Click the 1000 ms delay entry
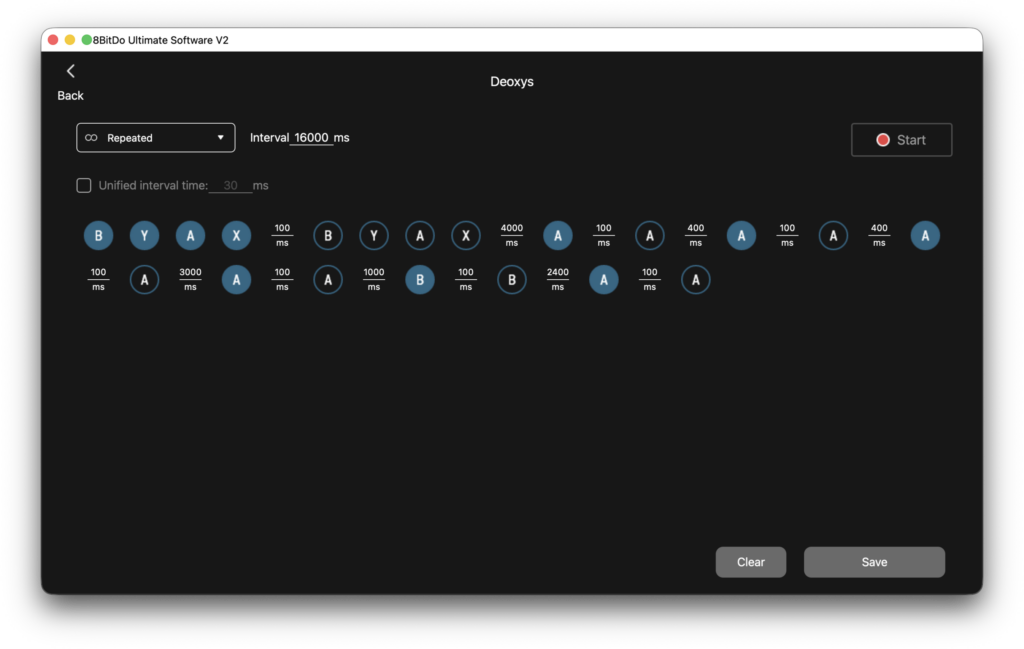 (374, 280)
